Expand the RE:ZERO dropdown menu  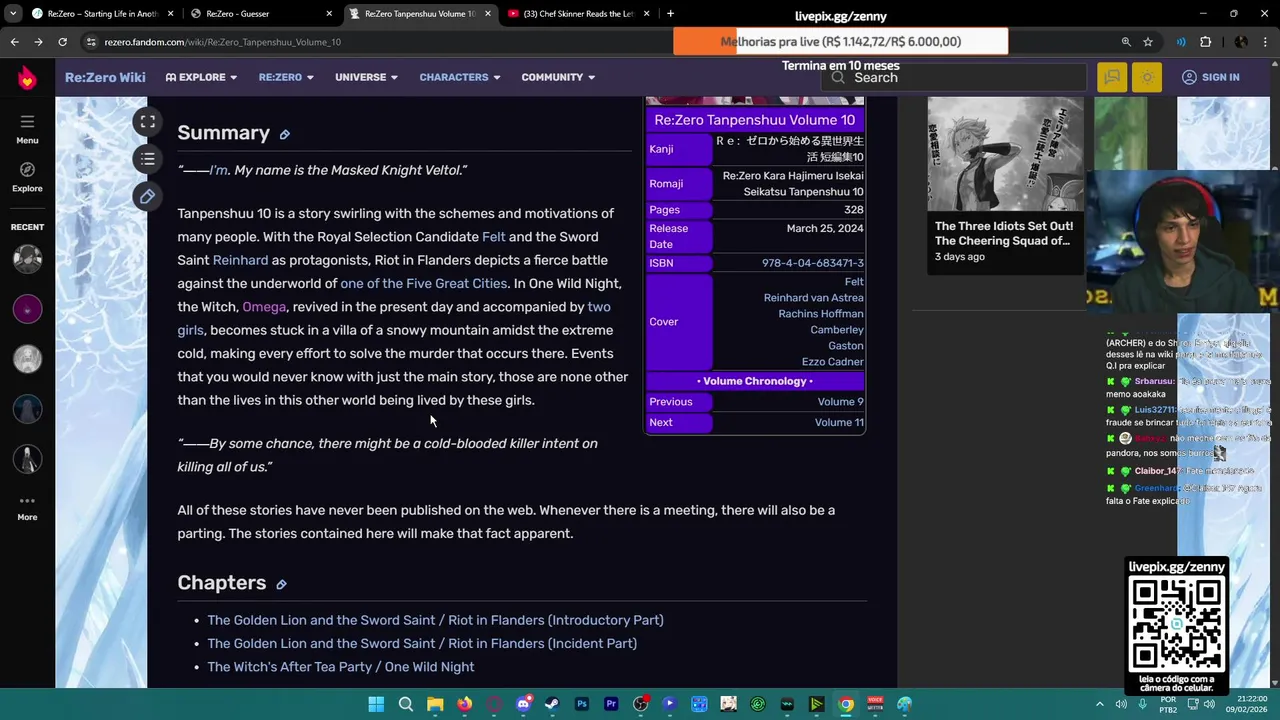pyautogui.click(x=286, y=77)
